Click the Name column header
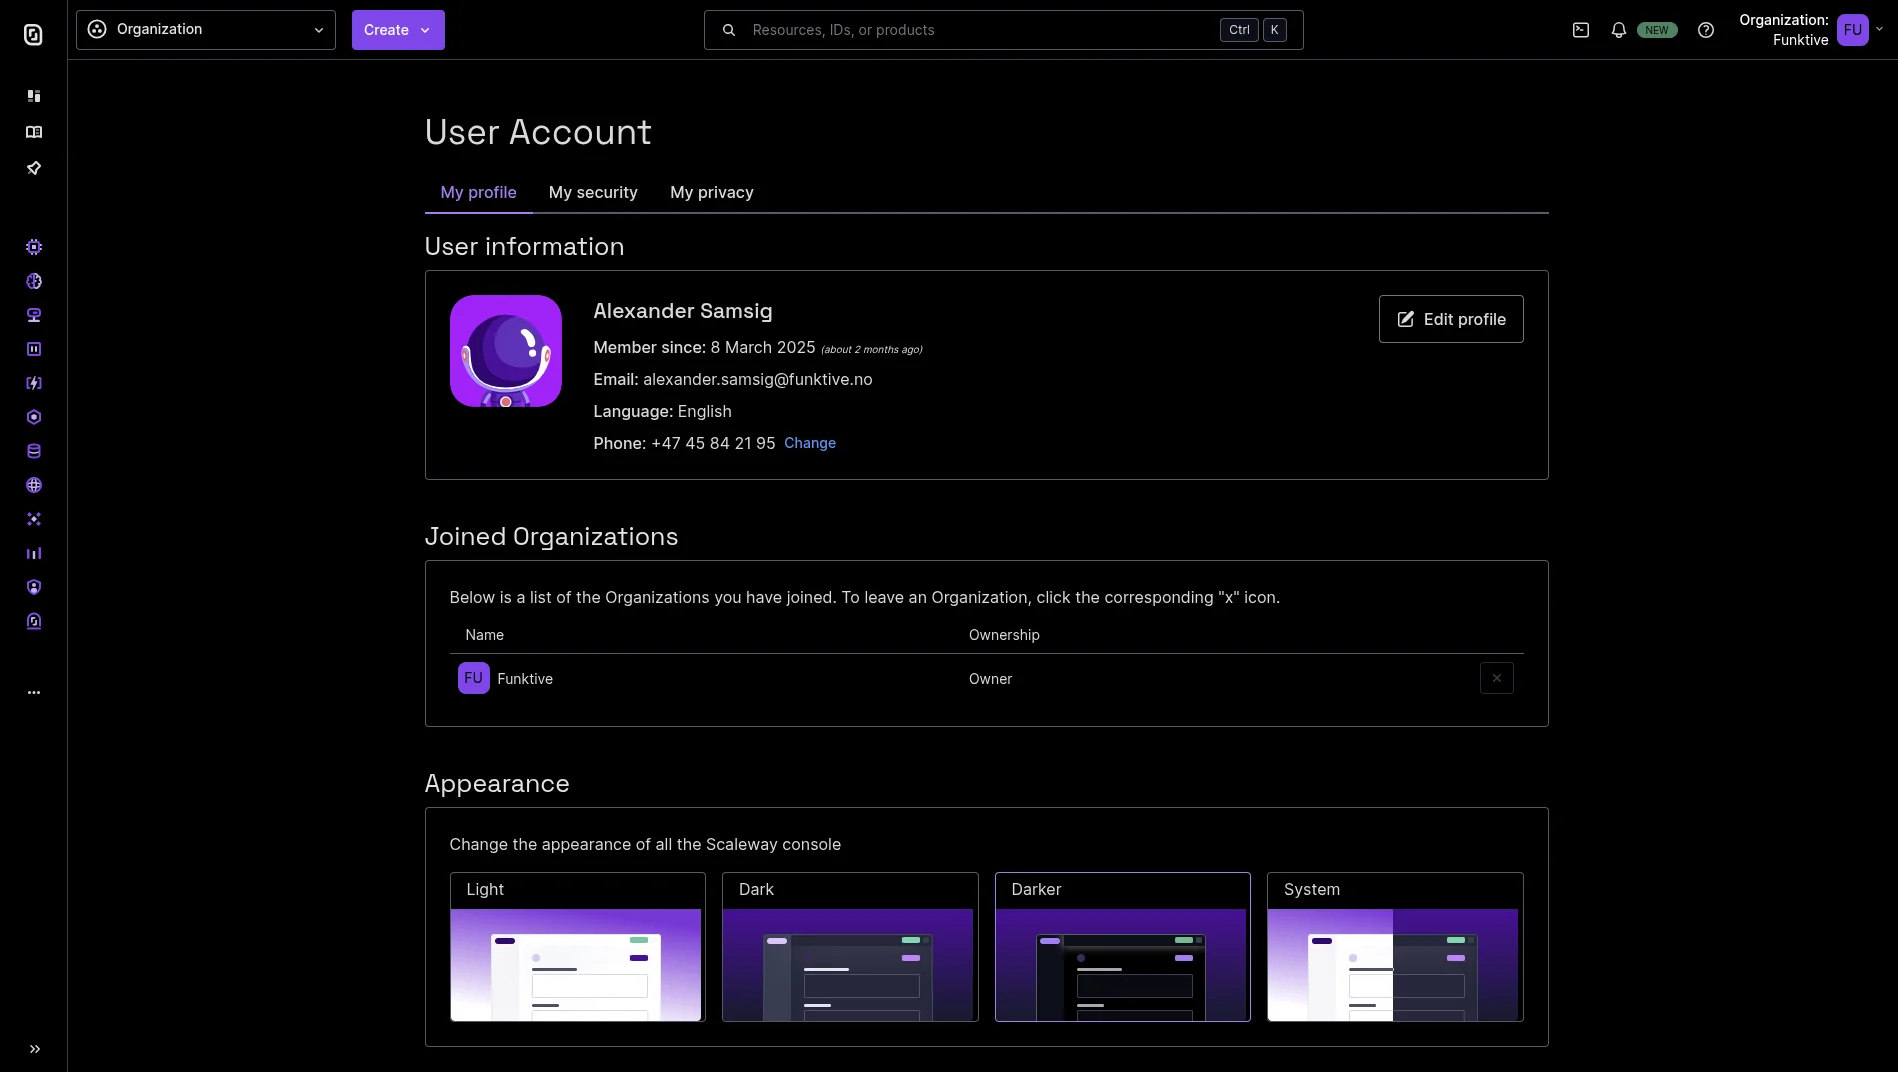The image size is (1898, 1072). (x=484, y=635)
